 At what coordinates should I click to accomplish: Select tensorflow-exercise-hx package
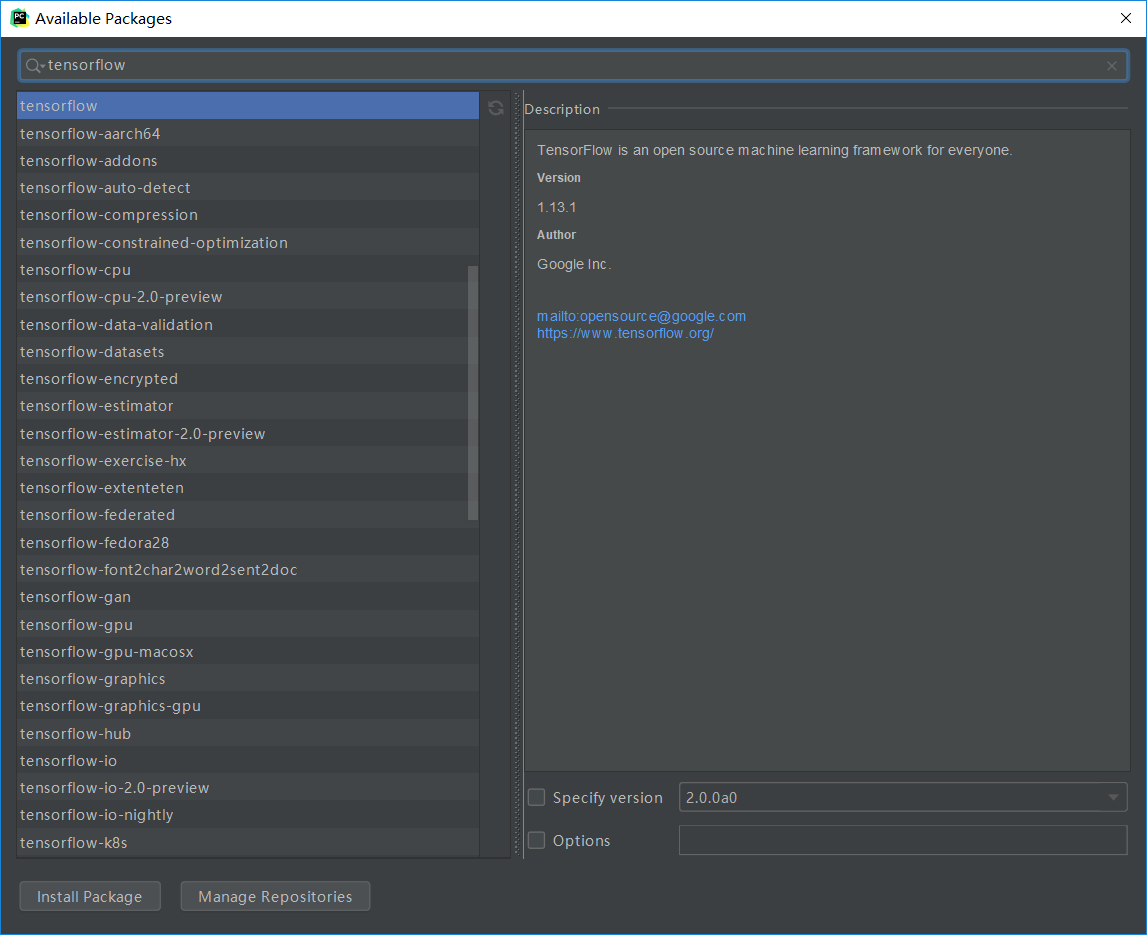248,461
